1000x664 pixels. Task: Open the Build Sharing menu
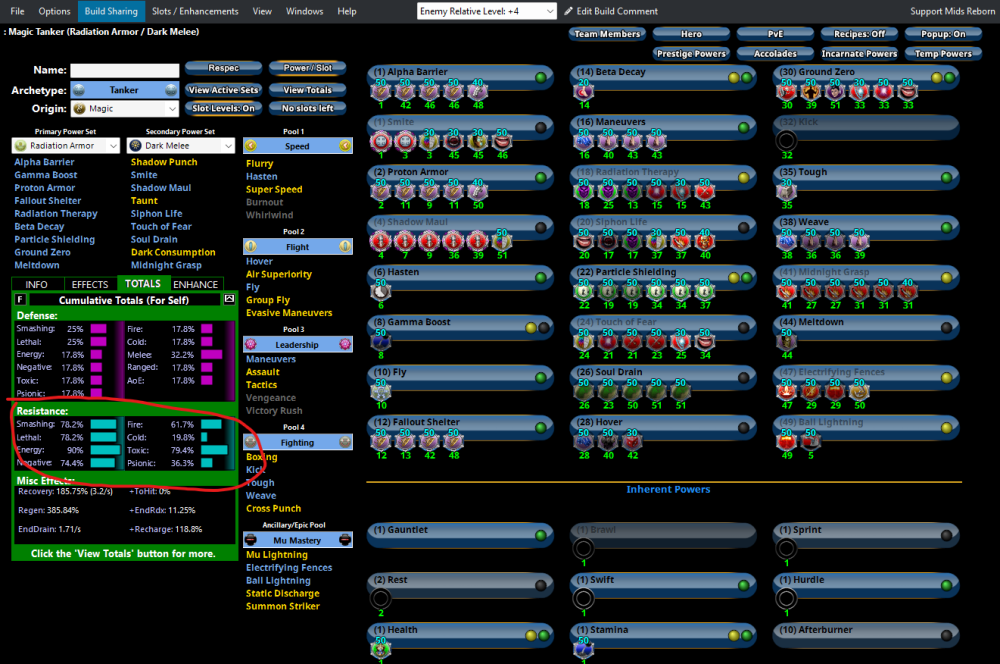tap(111, 11)
